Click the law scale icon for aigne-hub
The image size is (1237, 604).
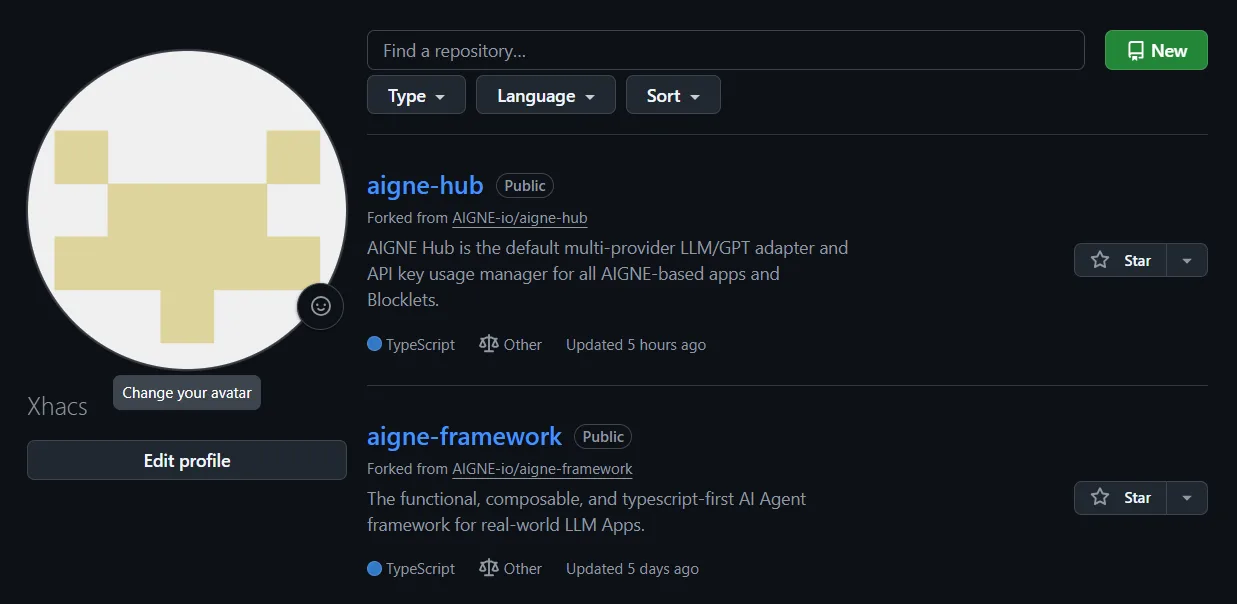pos(488,344)
